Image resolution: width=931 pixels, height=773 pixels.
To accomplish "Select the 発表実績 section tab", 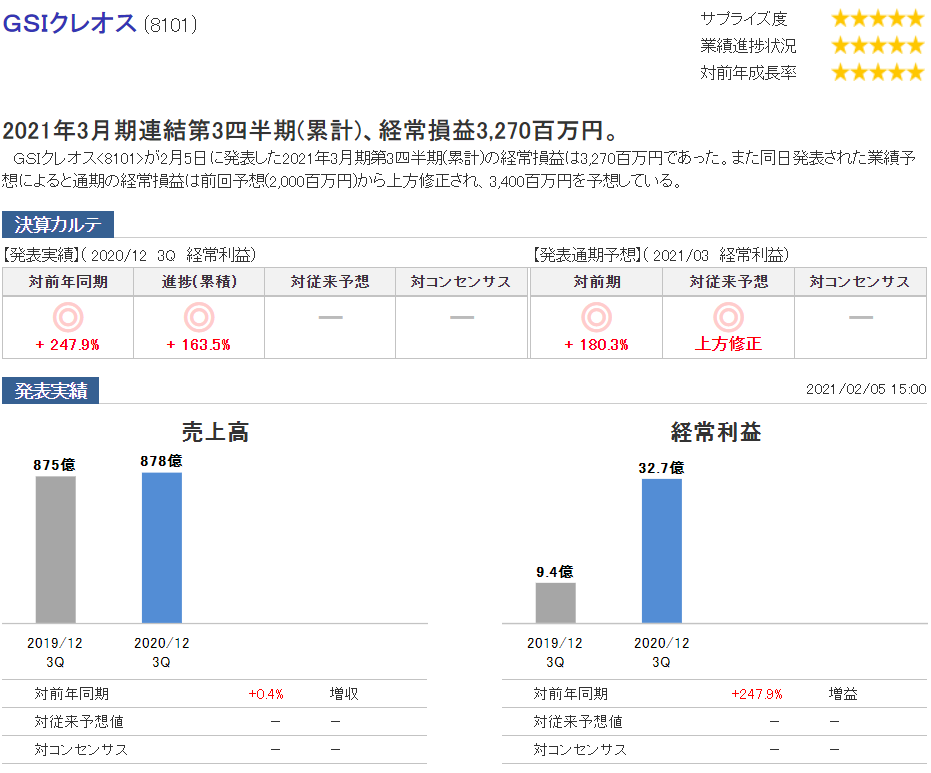I will 50,391.
